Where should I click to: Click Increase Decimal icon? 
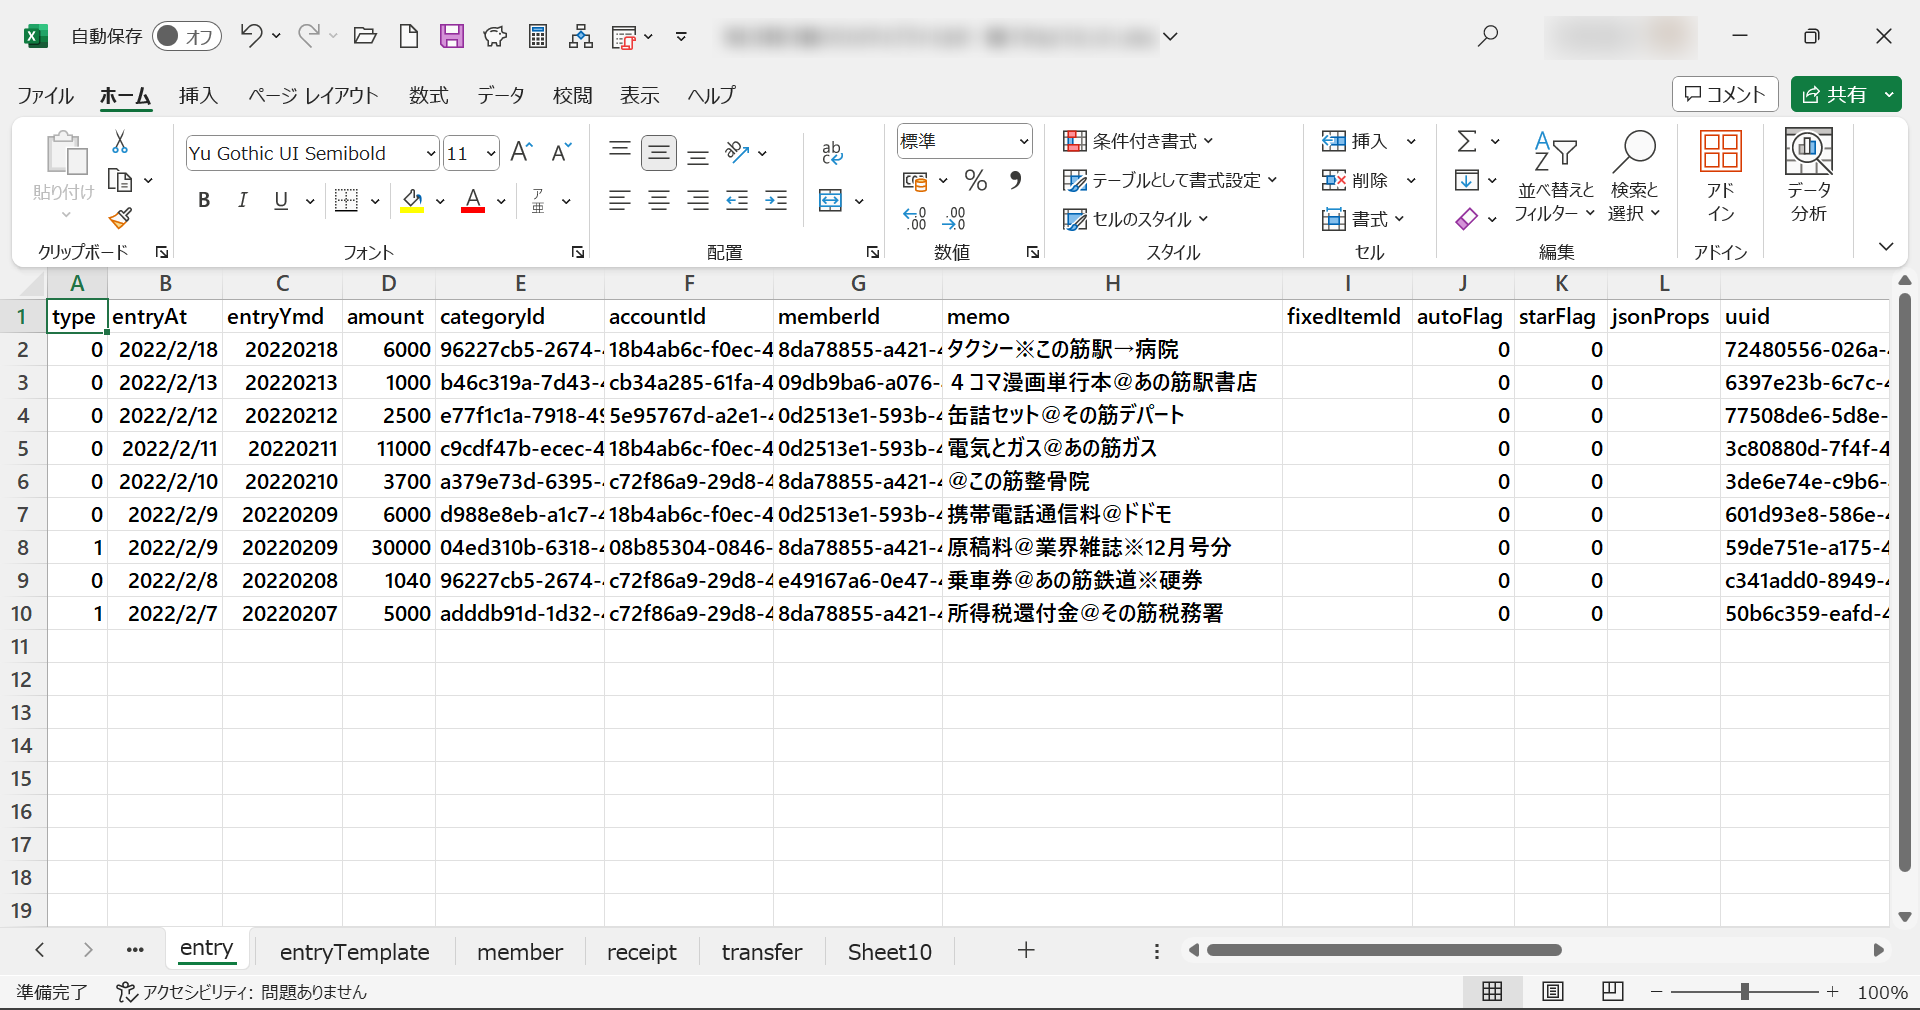tap(914, 218)
